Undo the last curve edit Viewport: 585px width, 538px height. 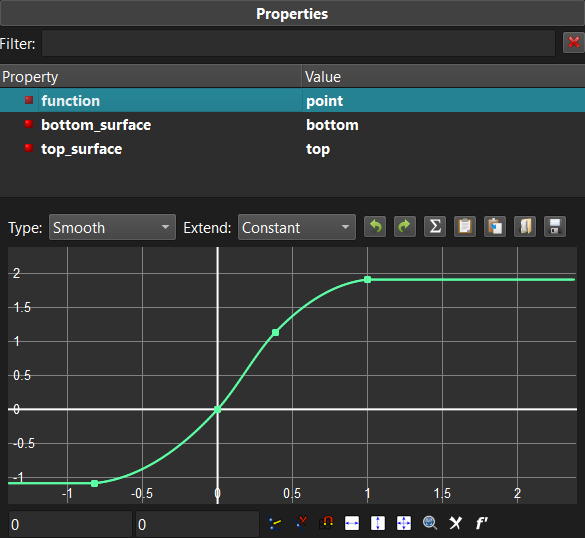[375, 226]
